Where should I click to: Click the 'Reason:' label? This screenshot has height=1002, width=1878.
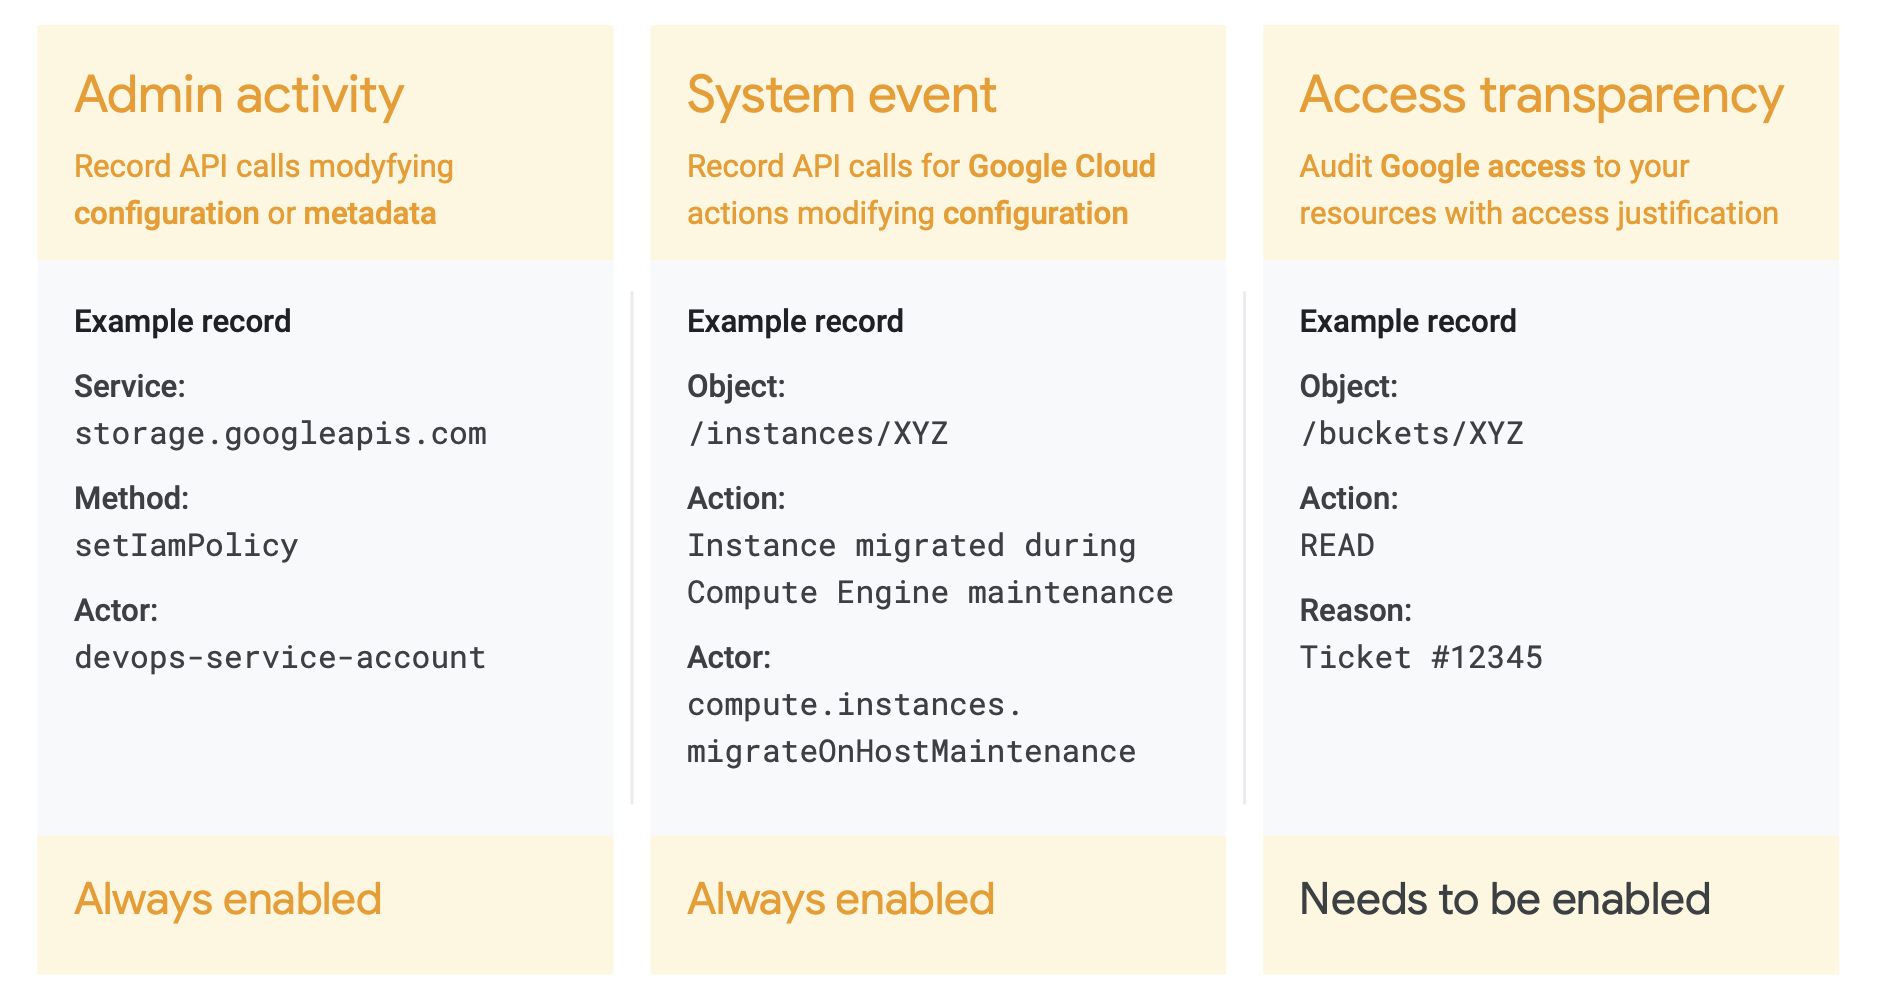(x=1356, y=610)
